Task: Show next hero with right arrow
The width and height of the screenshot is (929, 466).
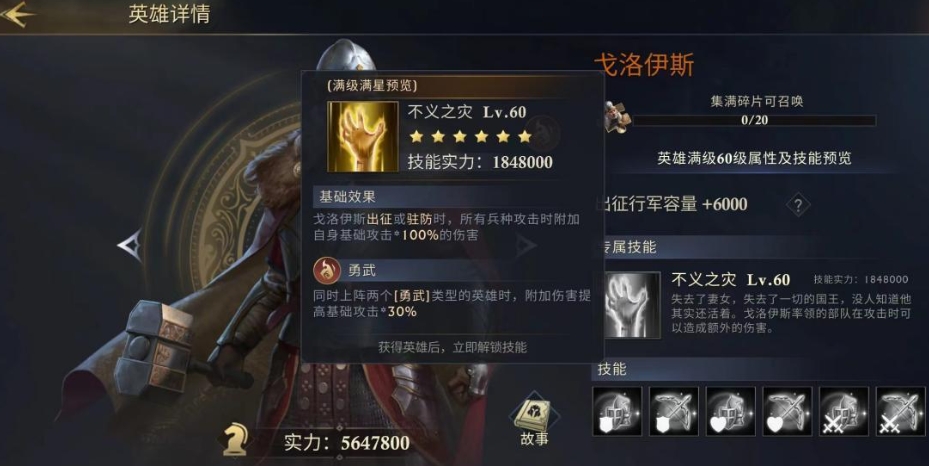Action: coord(525,245)
